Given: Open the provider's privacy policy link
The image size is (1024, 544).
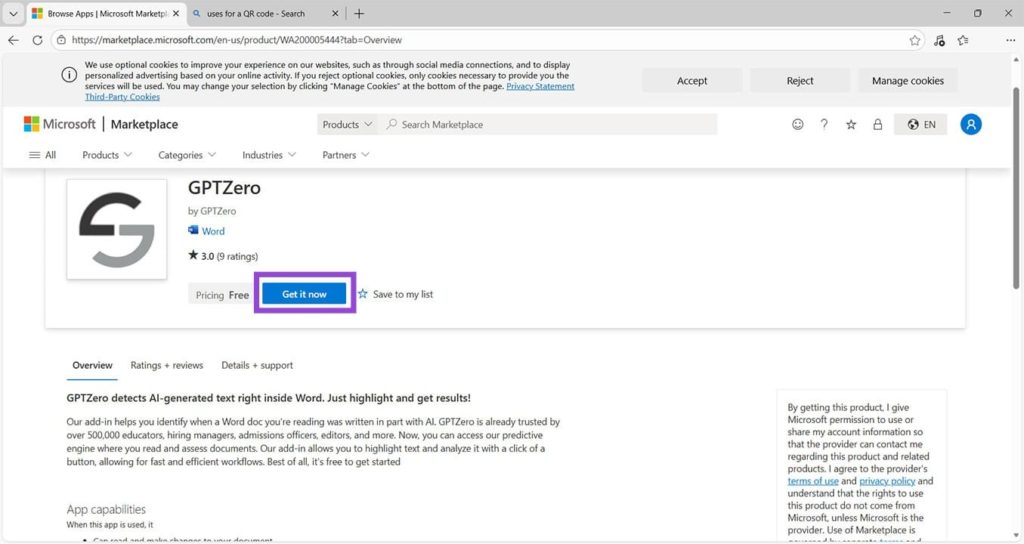Looking at the screenshot, I should click(887, 481).
